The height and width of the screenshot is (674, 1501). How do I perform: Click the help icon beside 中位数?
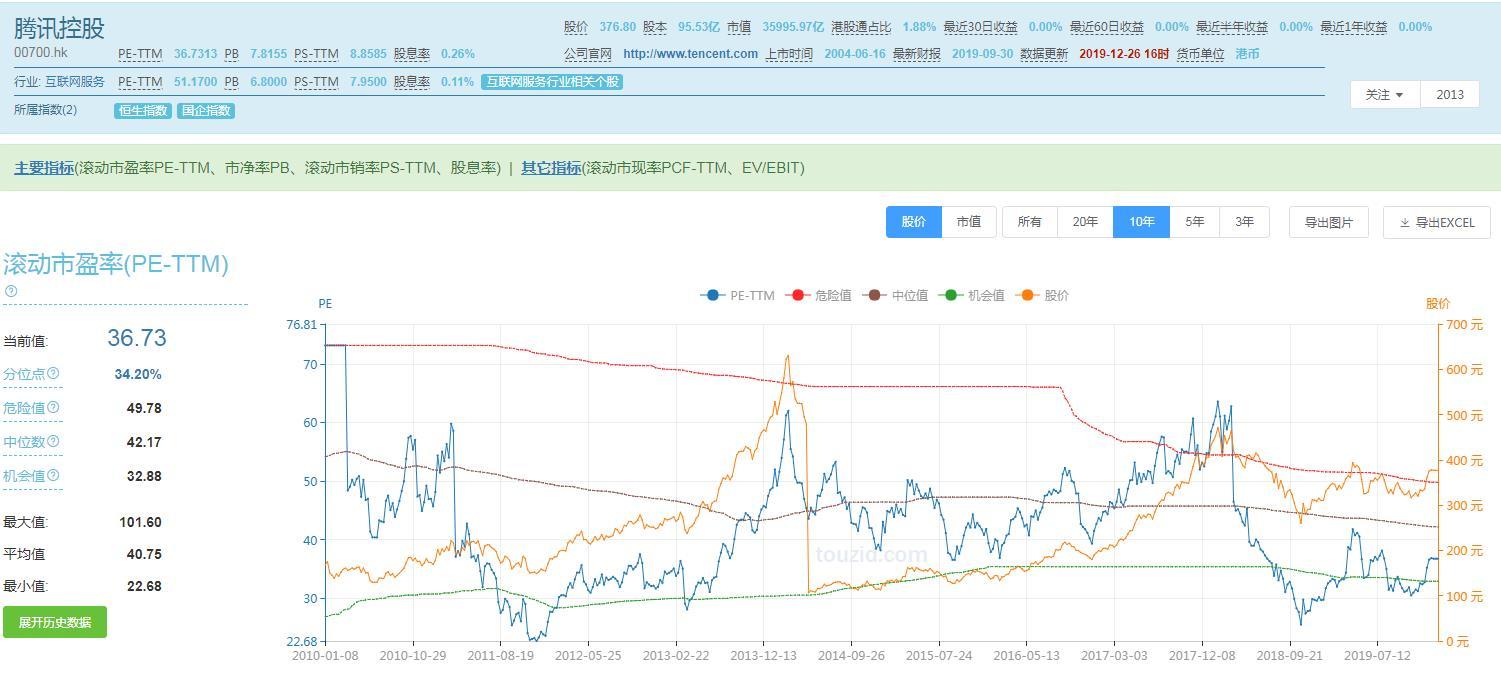coord(54,441)
